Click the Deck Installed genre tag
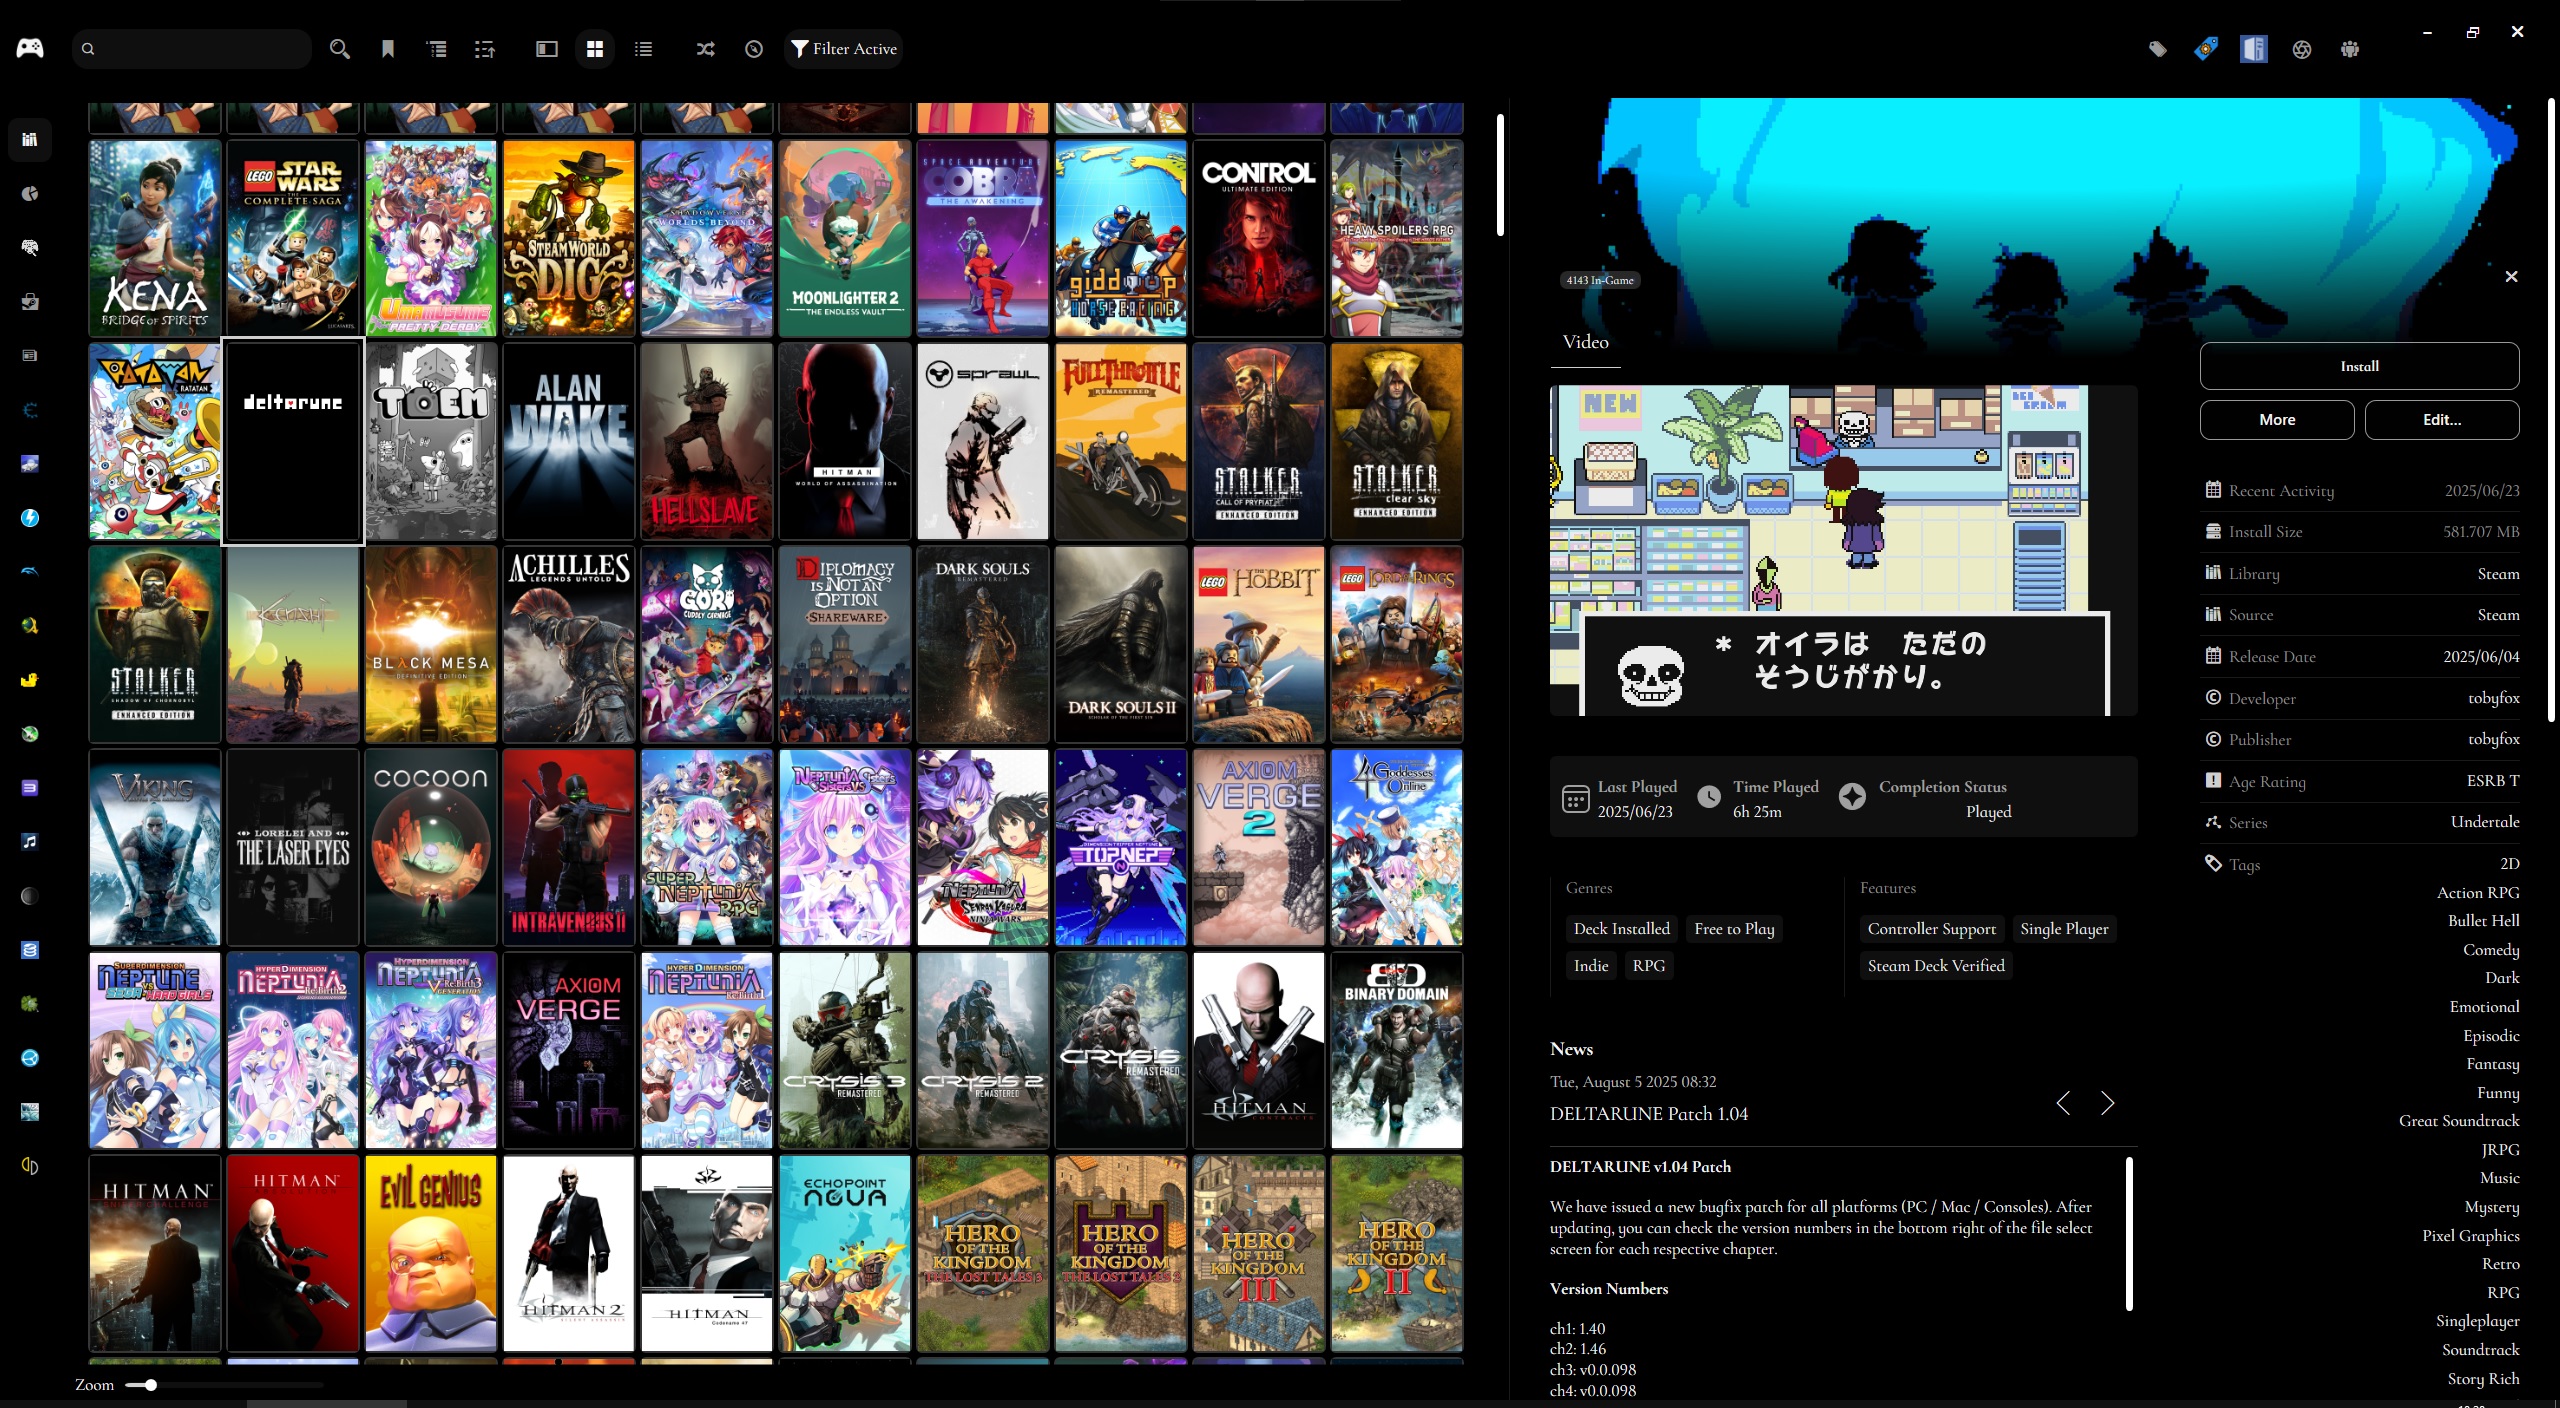2560x1408 pixels. (x=1621, y=929)
